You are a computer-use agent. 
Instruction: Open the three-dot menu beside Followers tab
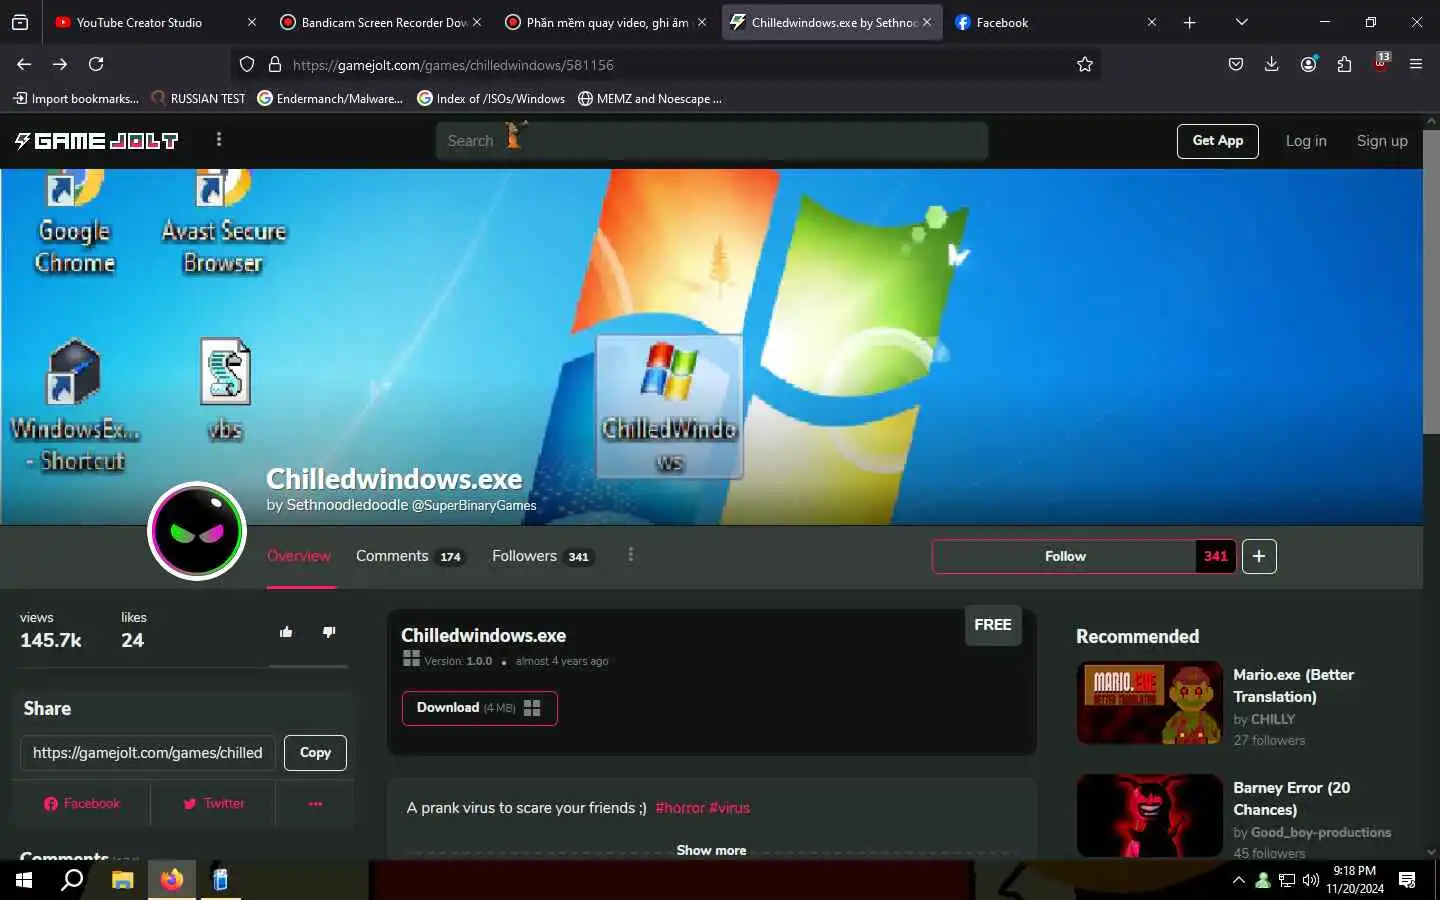[630, 555]
